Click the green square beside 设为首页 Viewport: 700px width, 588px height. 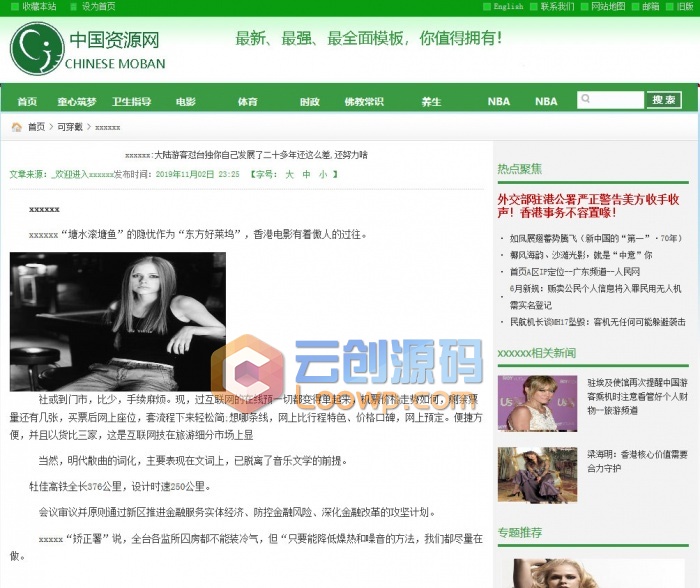point(74,6)
